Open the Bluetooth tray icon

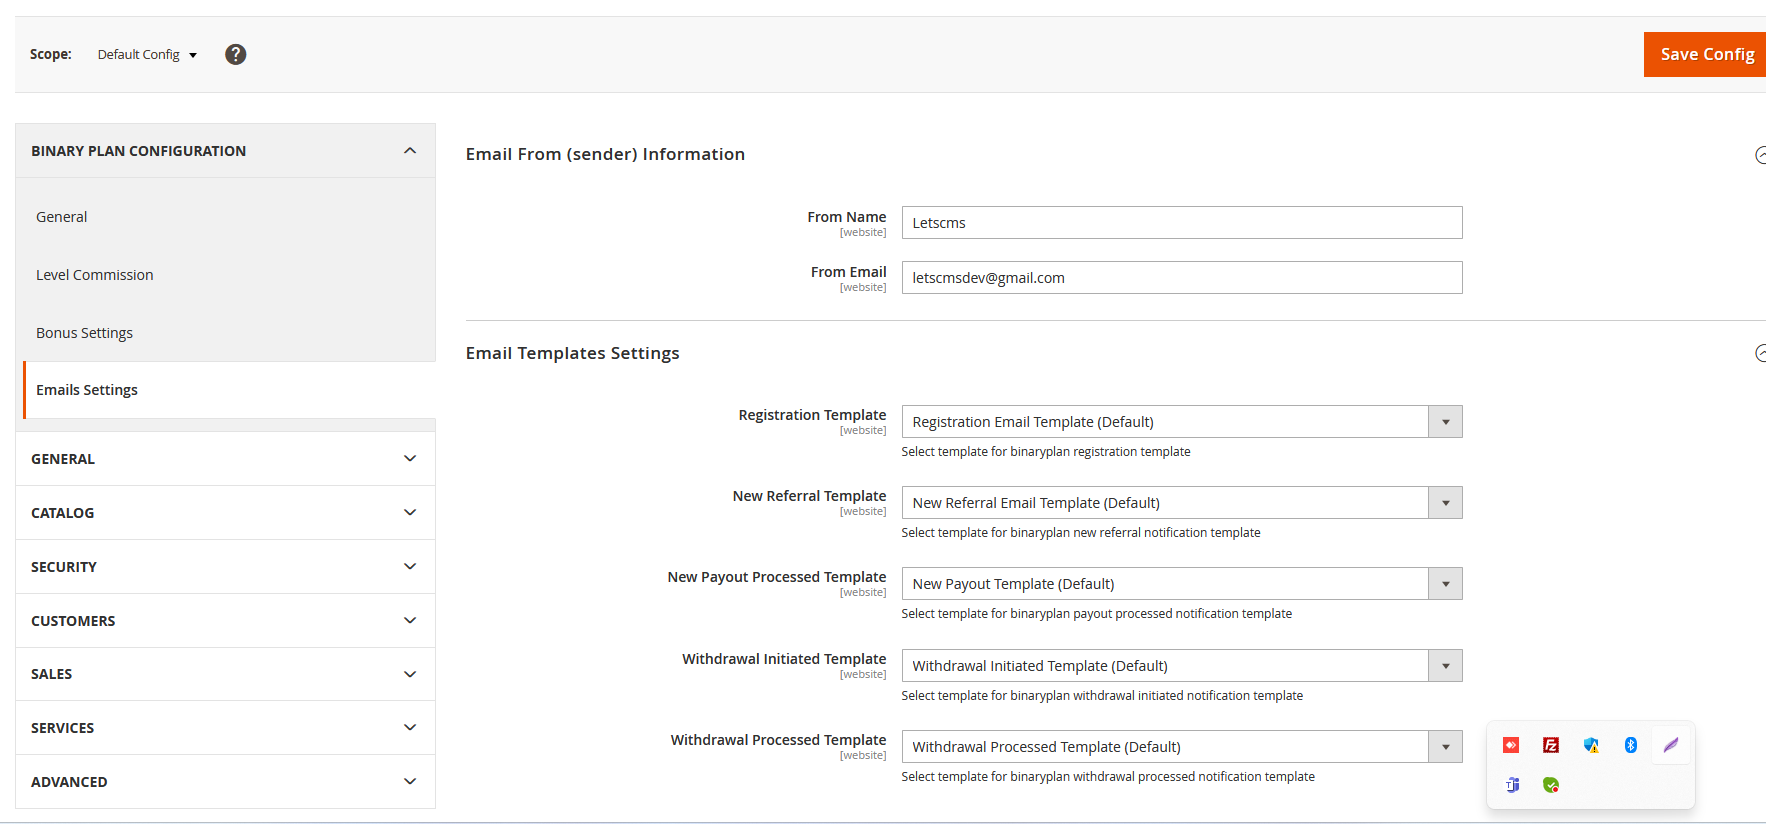point(1631,745)
